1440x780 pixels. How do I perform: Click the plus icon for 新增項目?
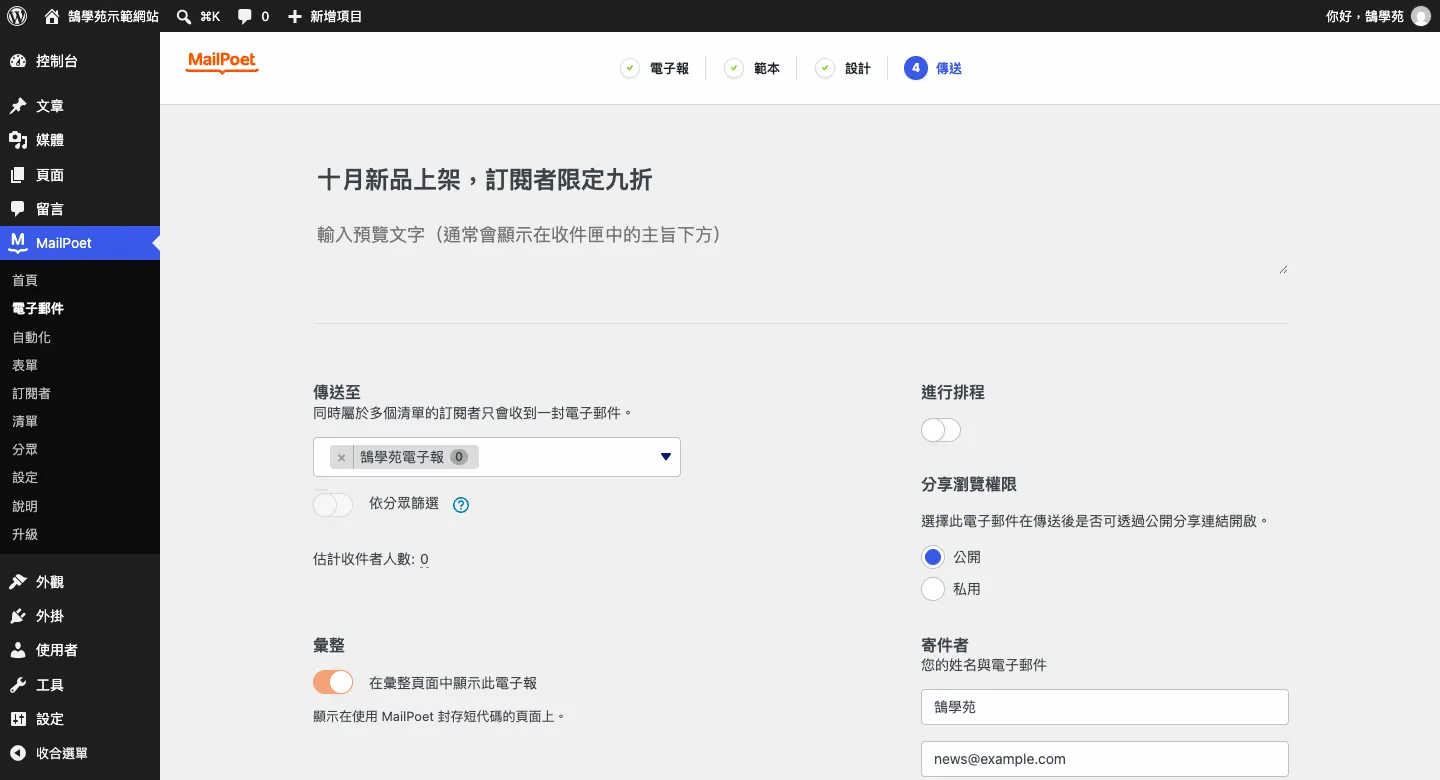tap(294, 16)
